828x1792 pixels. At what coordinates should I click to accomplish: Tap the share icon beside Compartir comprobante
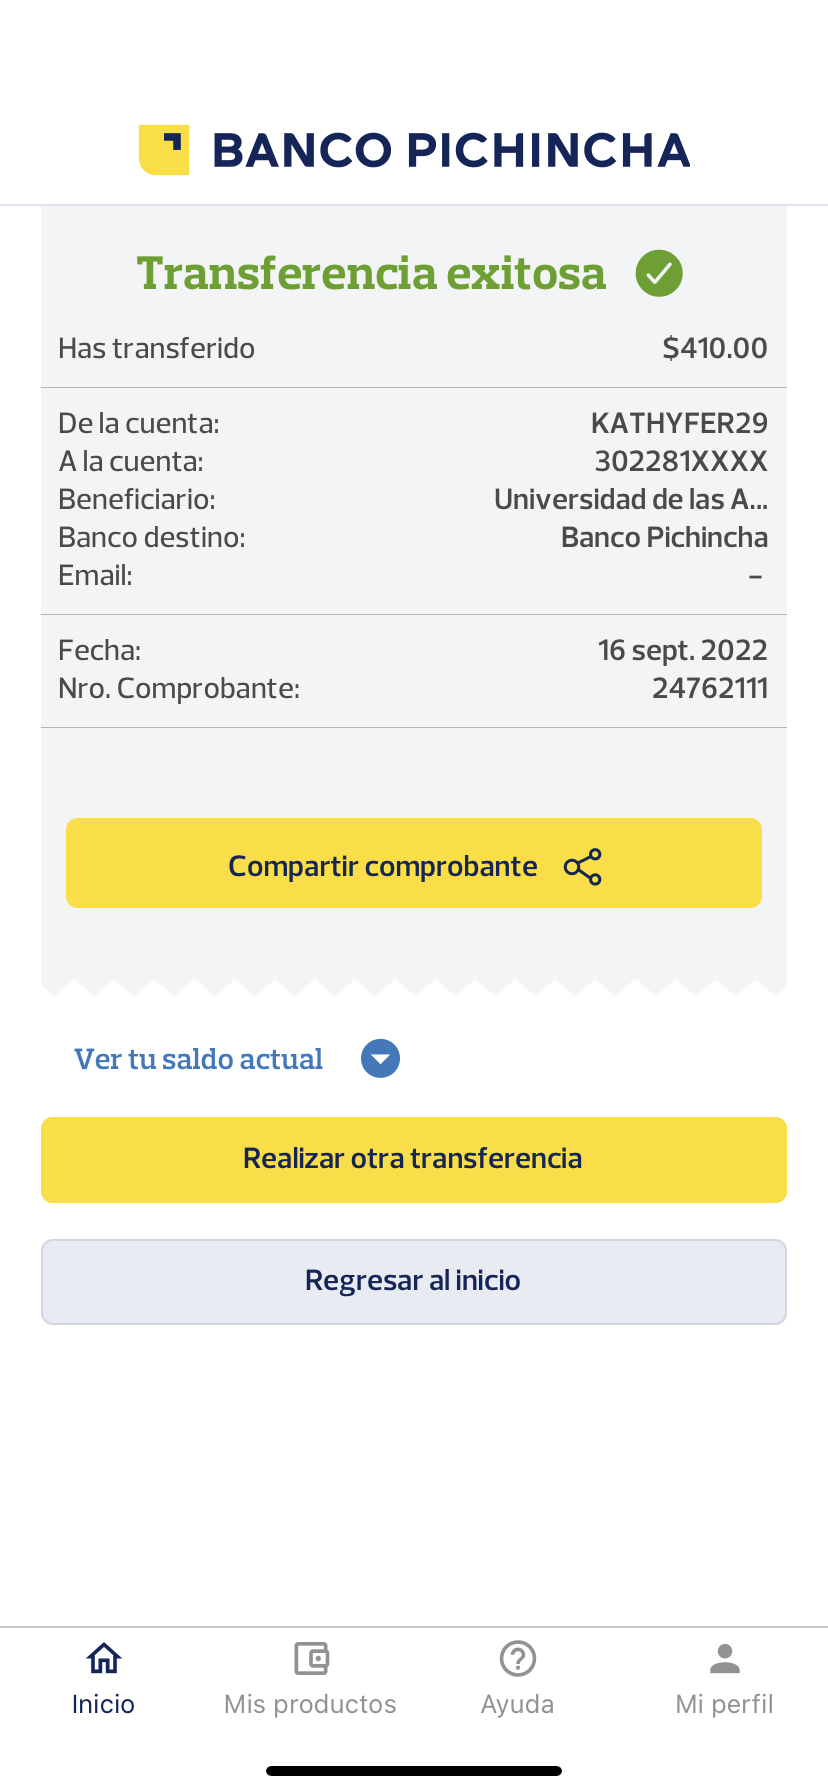[x=583, y=867]
